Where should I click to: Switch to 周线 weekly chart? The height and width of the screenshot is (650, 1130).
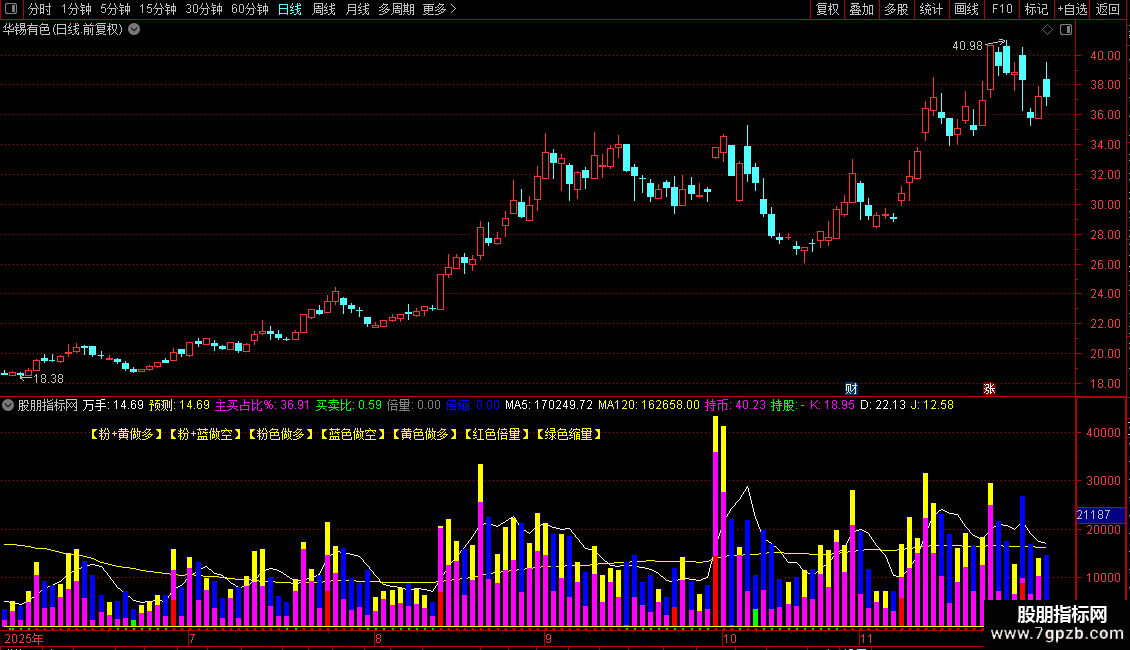(324, 9)
